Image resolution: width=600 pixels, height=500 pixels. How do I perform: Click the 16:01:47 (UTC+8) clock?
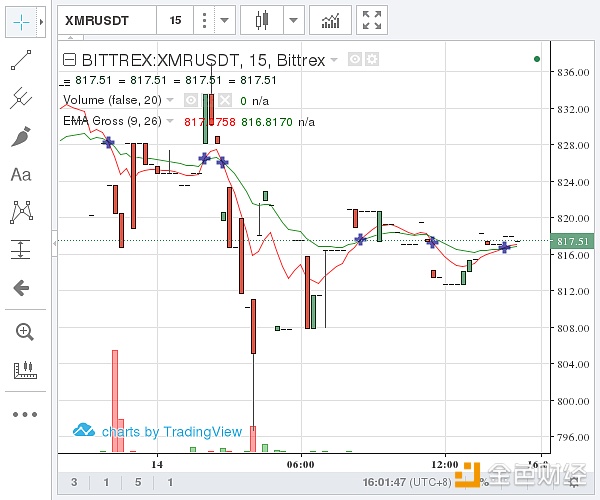tap(407, 482)
